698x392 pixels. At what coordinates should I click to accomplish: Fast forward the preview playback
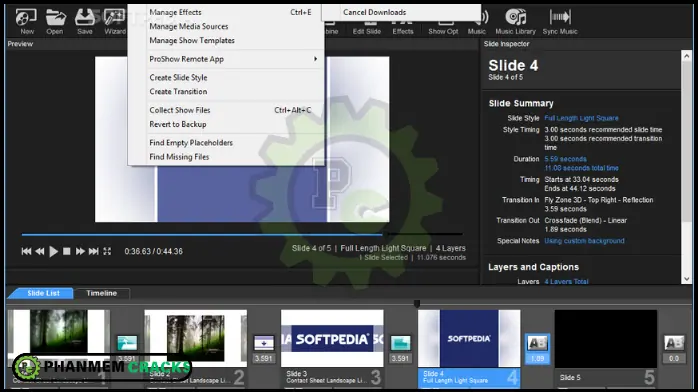tap(80, 251)
